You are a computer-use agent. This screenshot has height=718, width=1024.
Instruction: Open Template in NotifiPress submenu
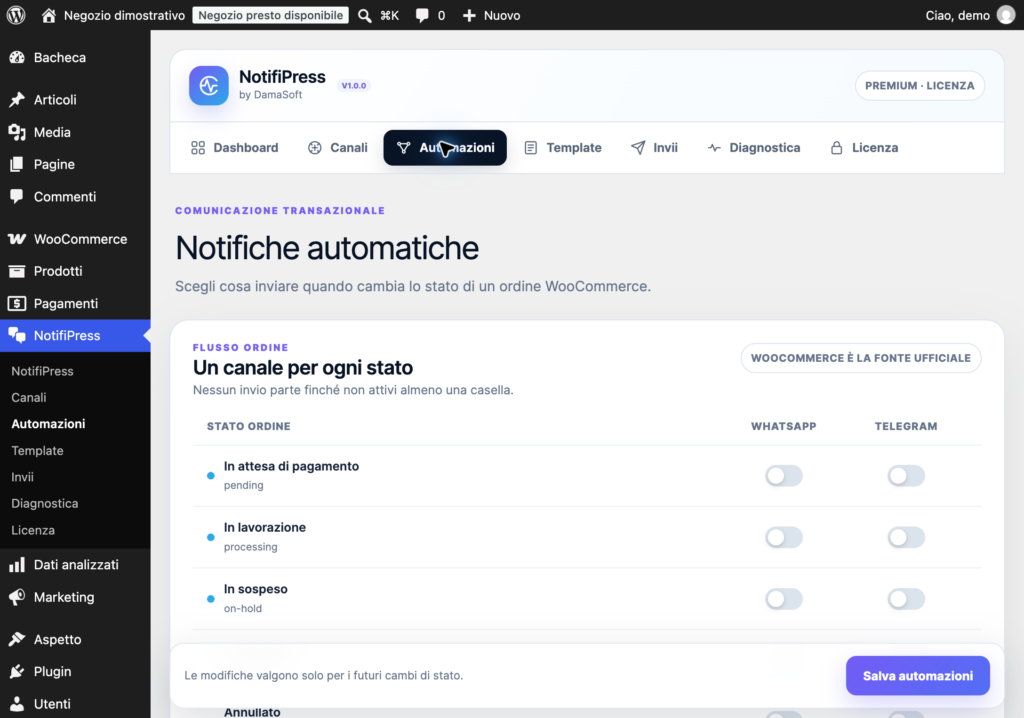[37, 450]
